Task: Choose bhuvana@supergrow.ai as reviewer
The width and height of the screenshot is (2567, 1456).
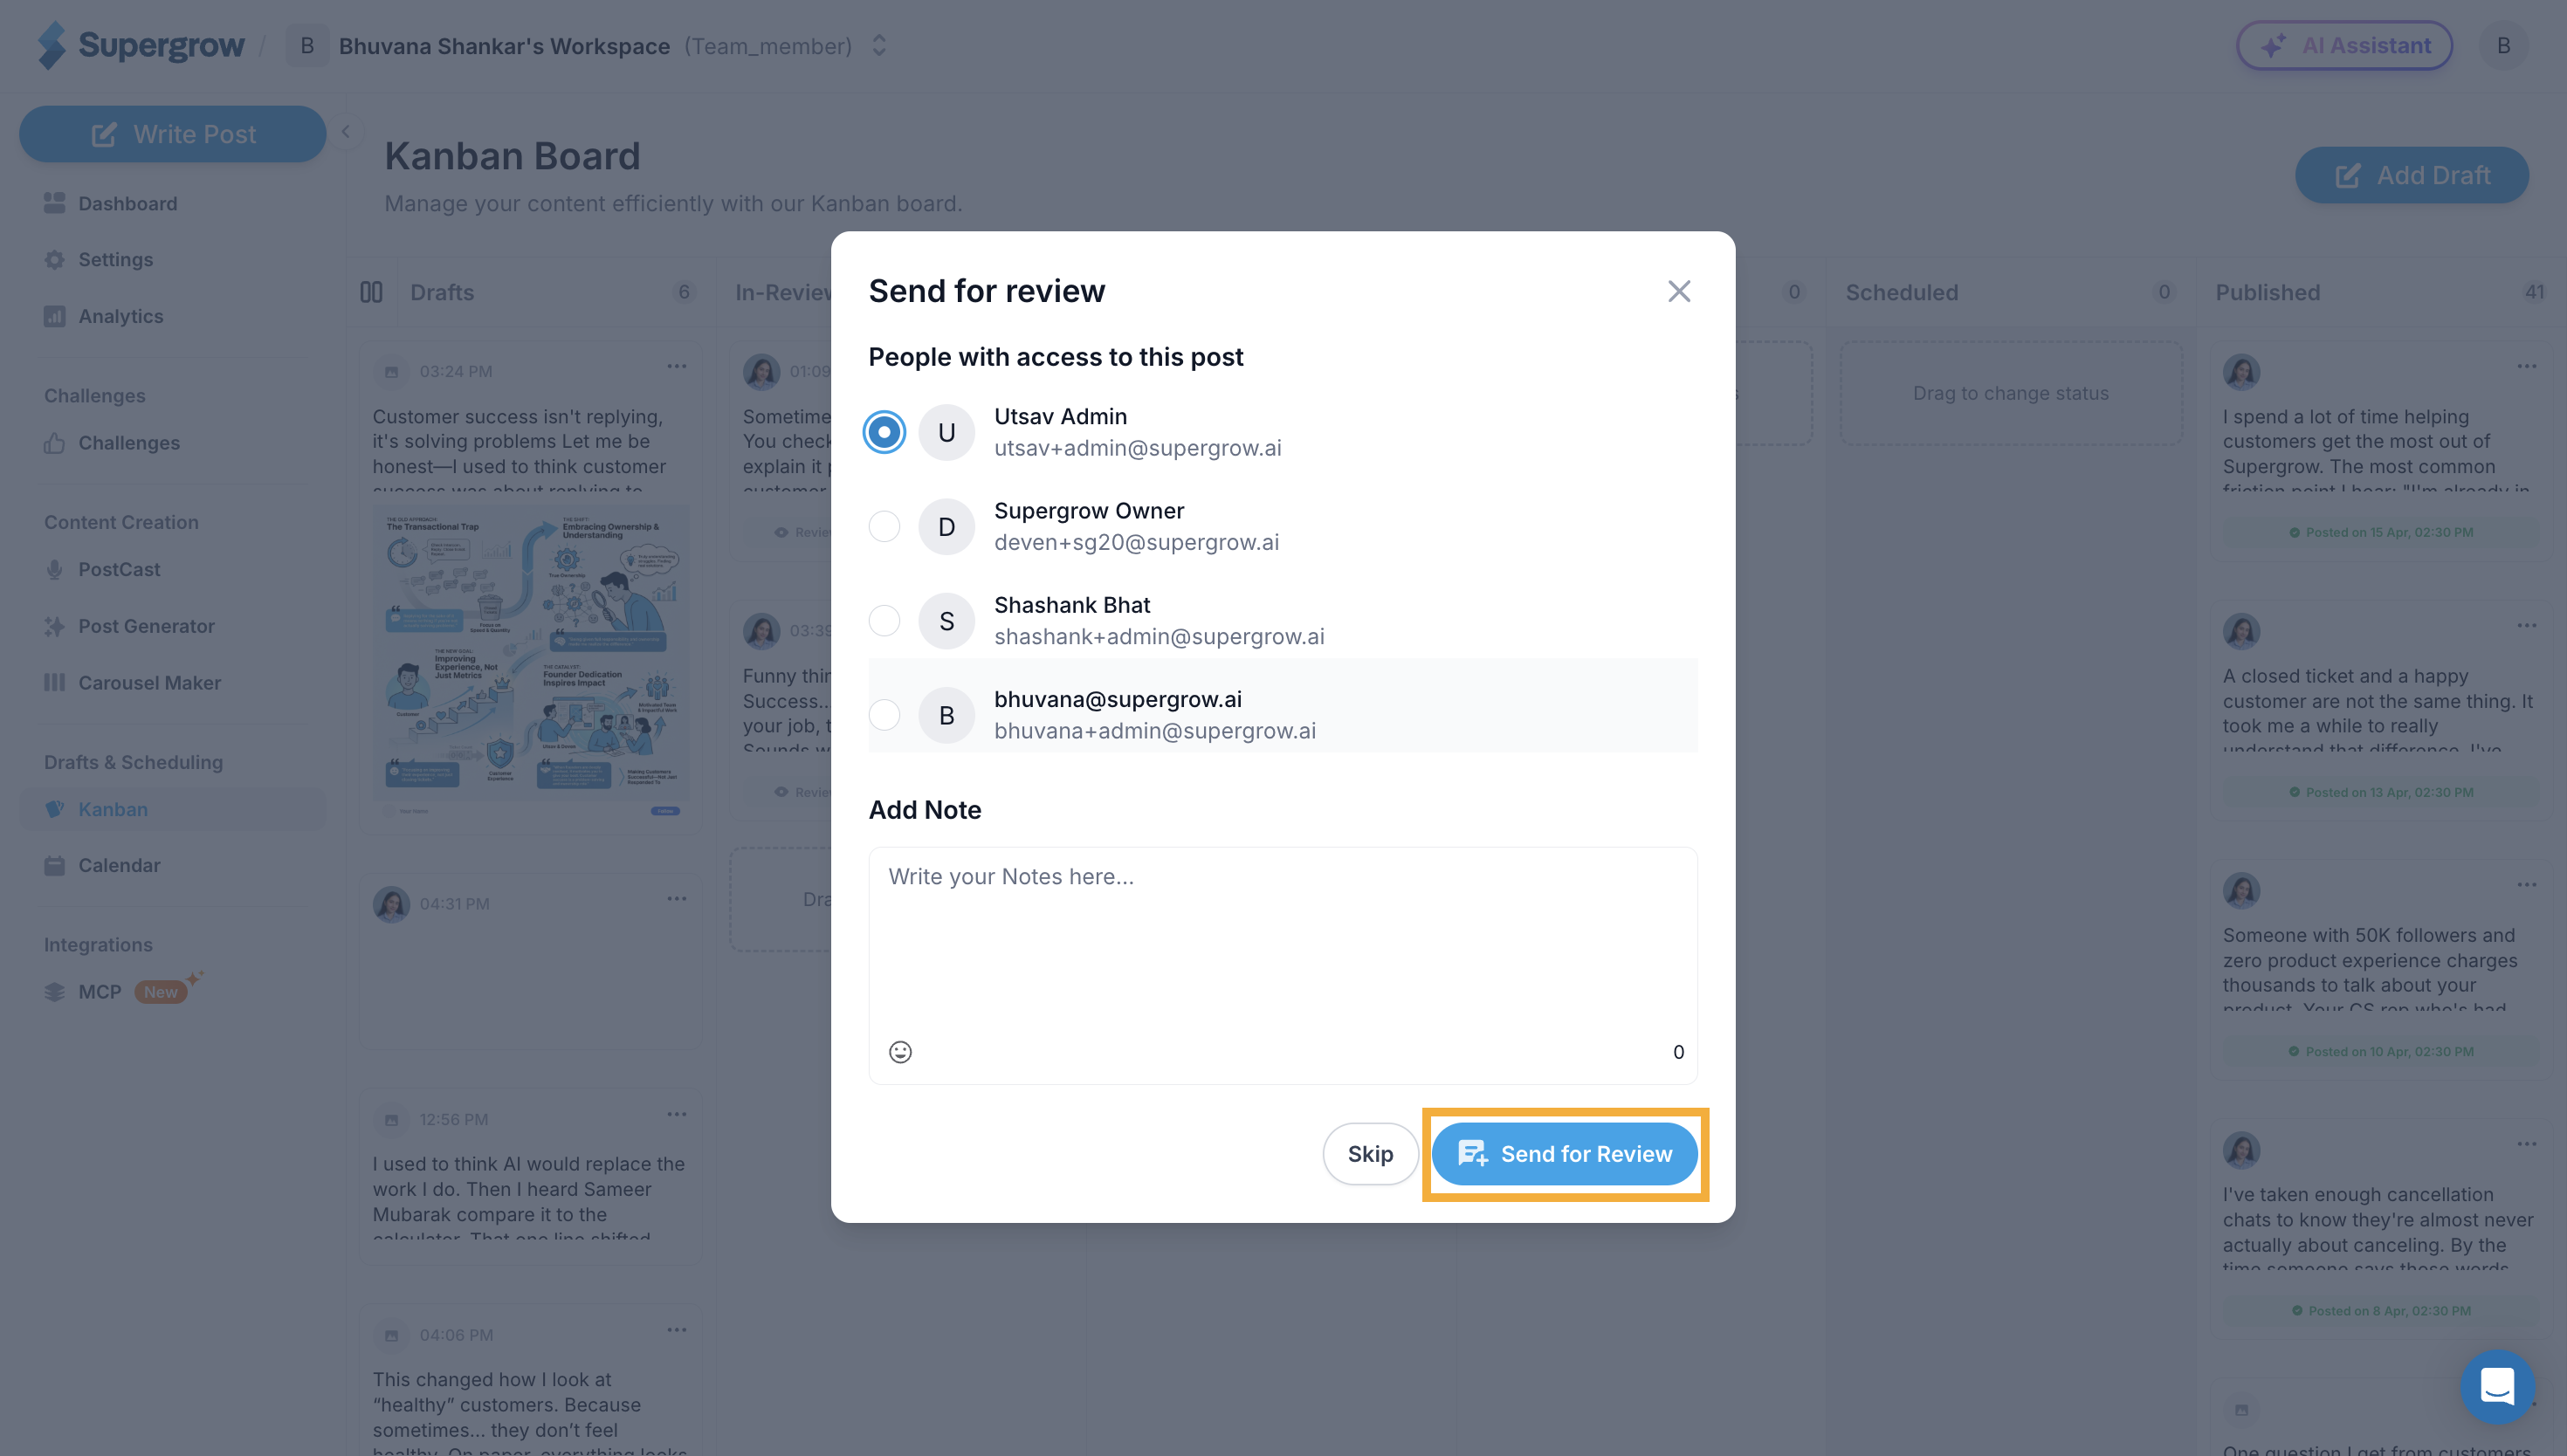Action: tap(884, 715)
